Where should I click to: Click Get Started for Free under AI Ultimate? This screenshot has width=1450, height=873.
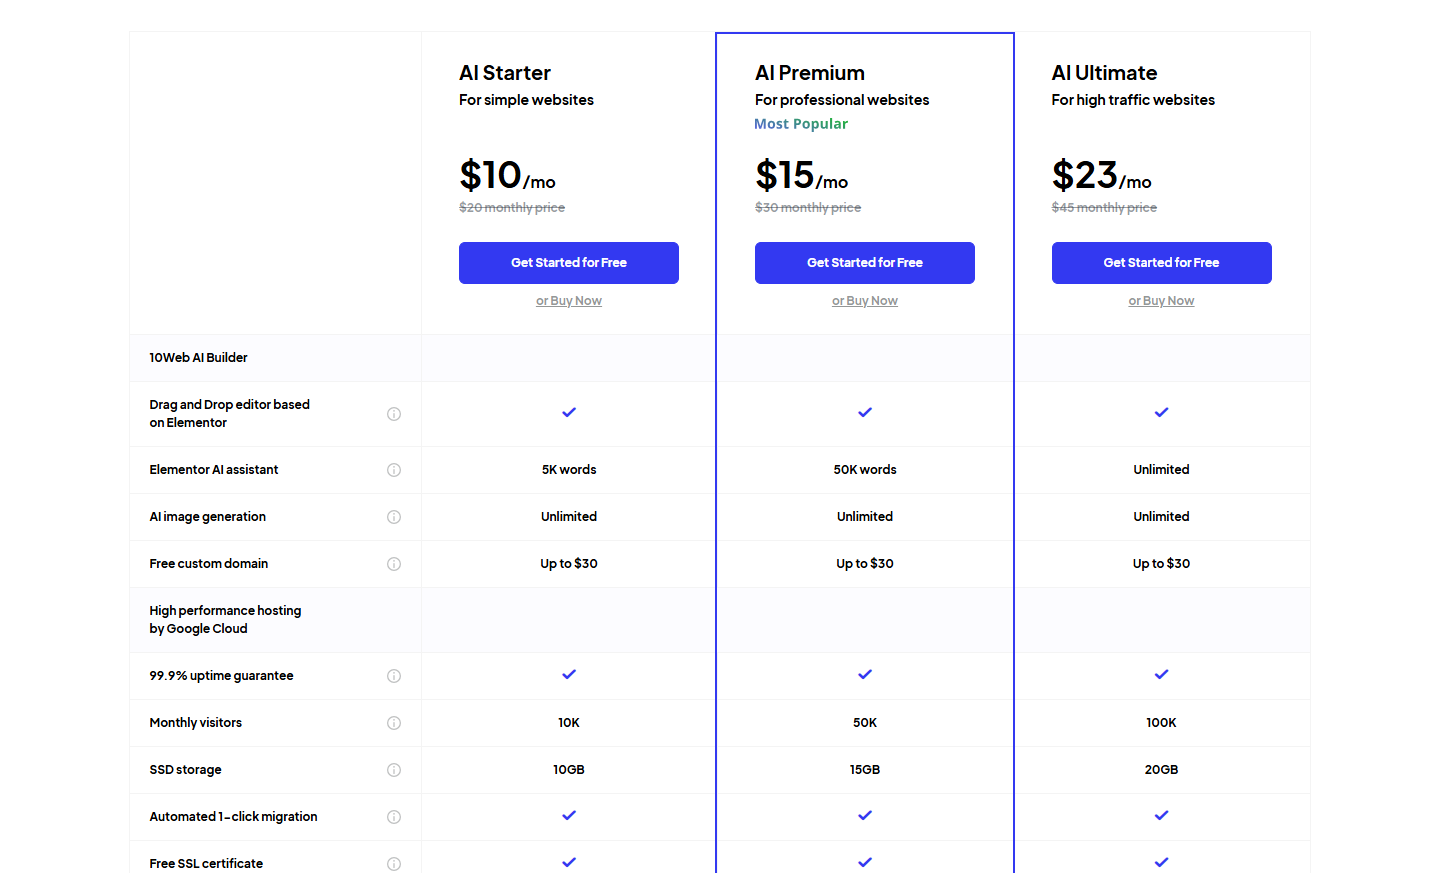click(1161, 263)
